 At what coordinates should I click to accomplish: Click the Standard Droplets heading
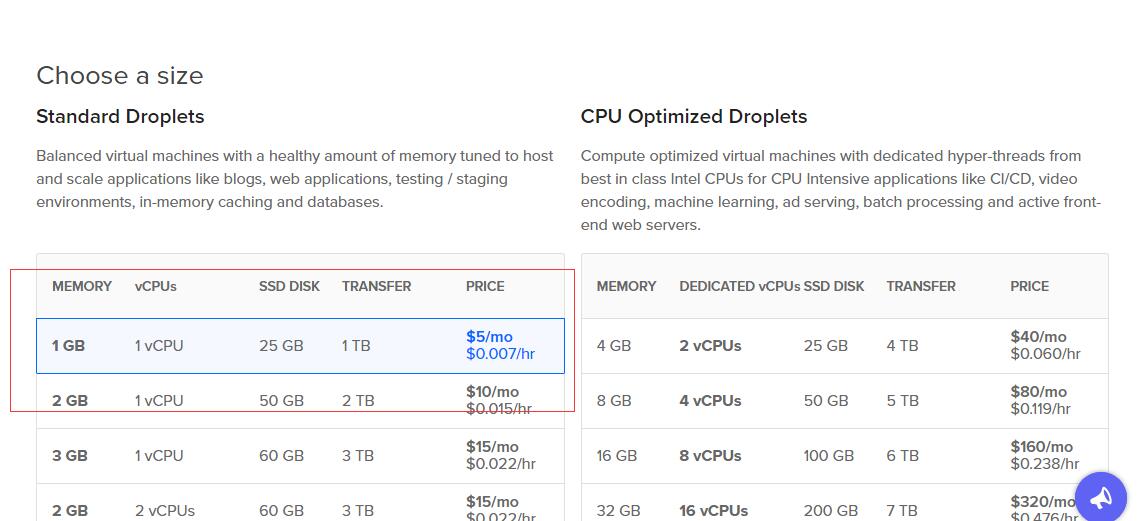click(x=120, y=117)
